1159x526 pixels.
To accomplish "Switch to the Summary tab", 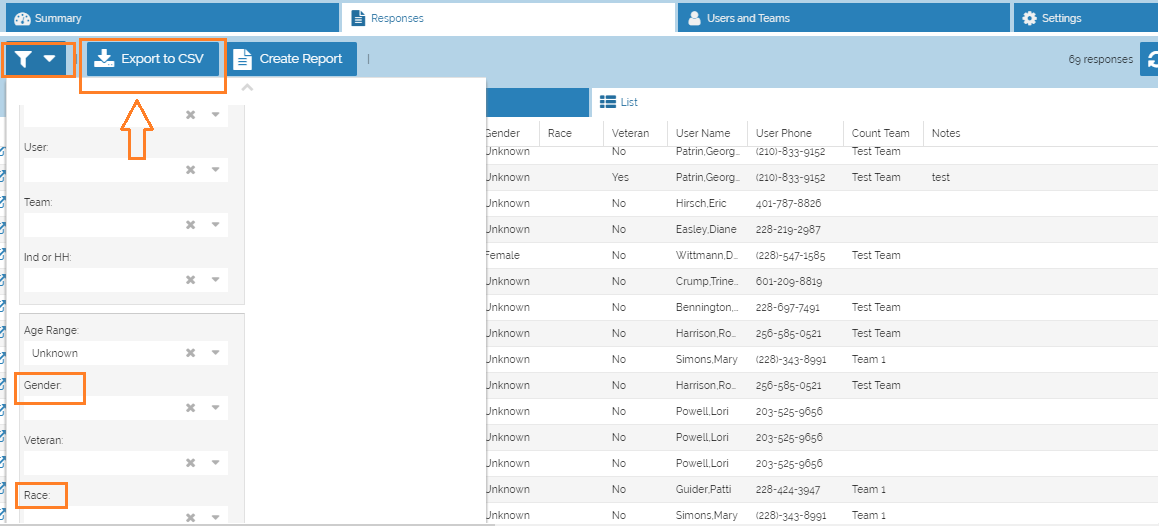I will 170,18.
